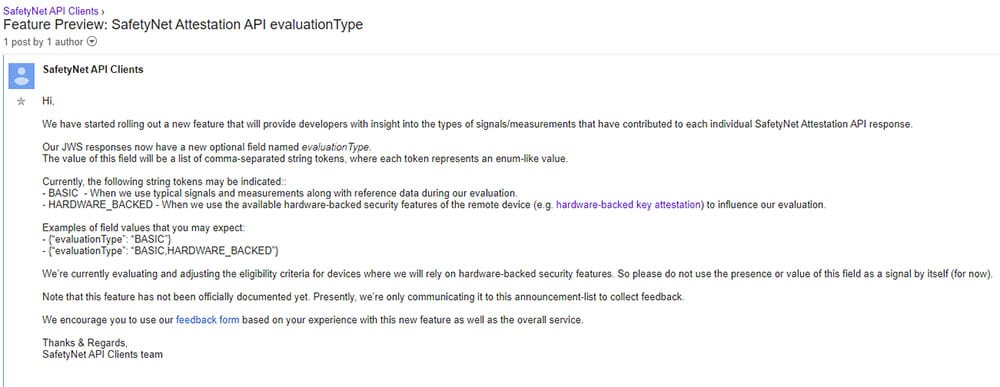Image resolution: width=1000 pixels, height=387 pixels.
Task: Open the feedback form link
Action: (207, 320)
